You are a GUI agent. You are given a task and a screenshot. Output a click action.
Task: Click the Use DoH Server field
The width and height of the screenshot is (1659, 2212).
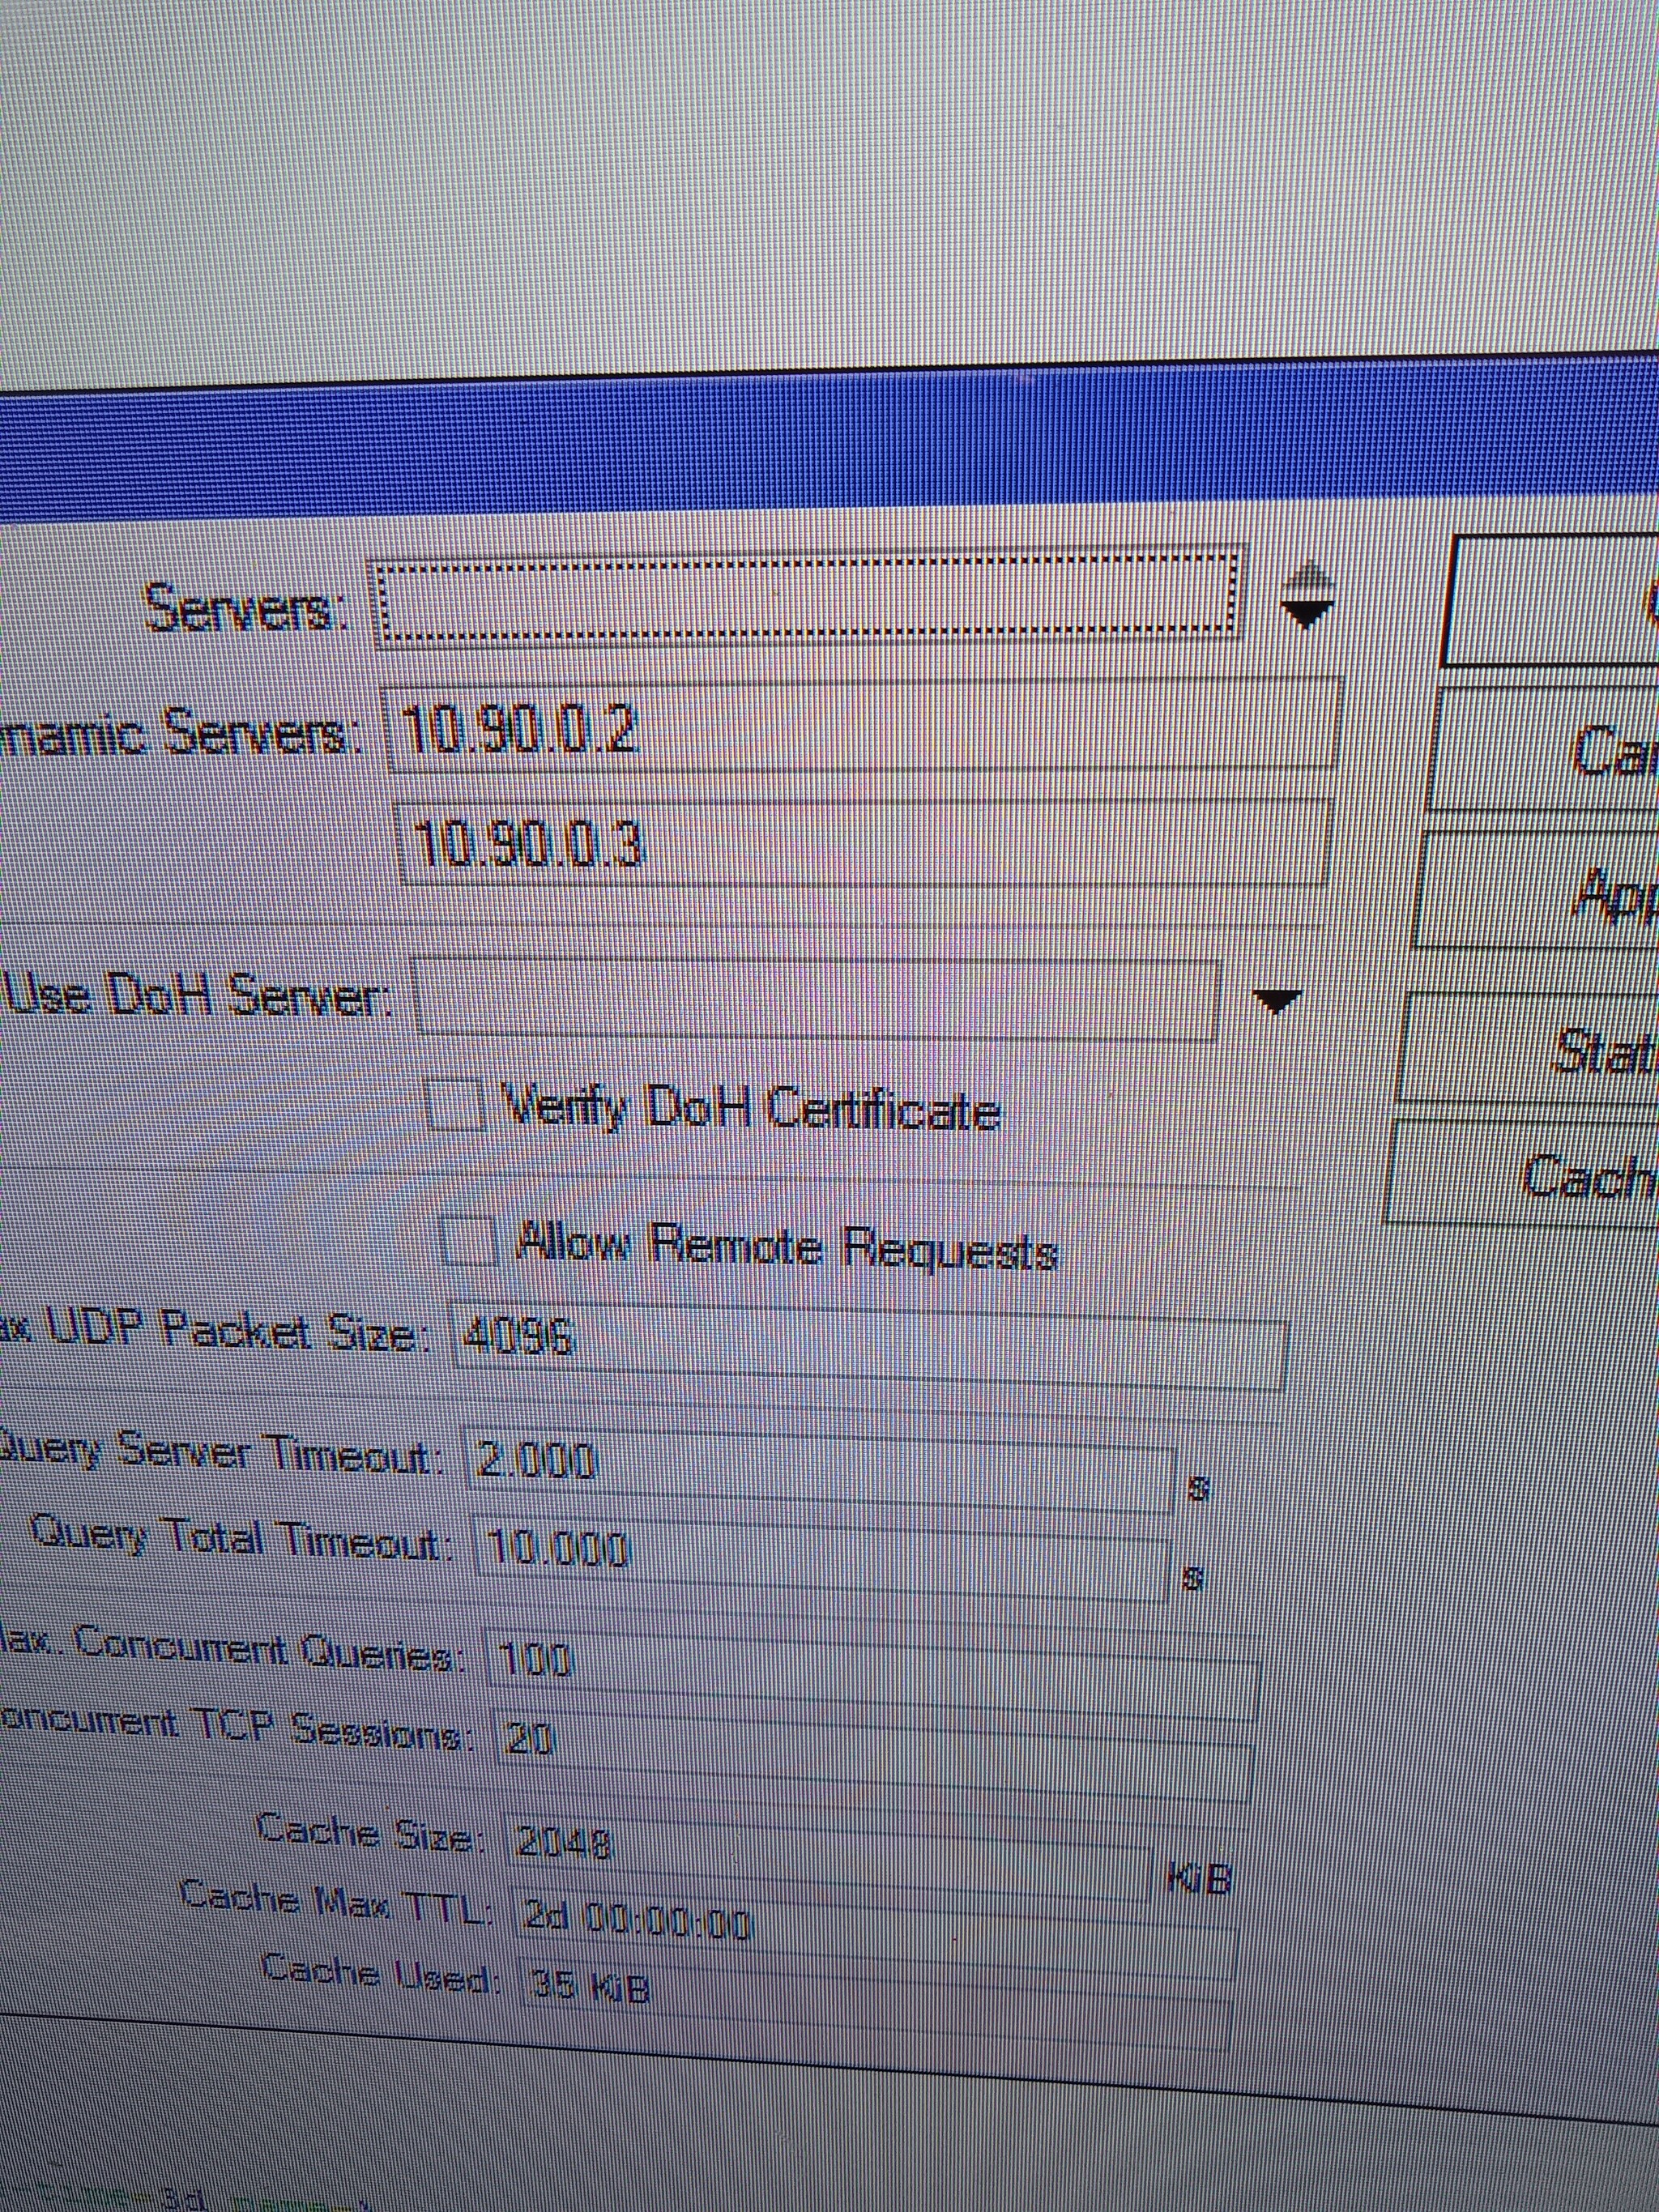[815, 998]
